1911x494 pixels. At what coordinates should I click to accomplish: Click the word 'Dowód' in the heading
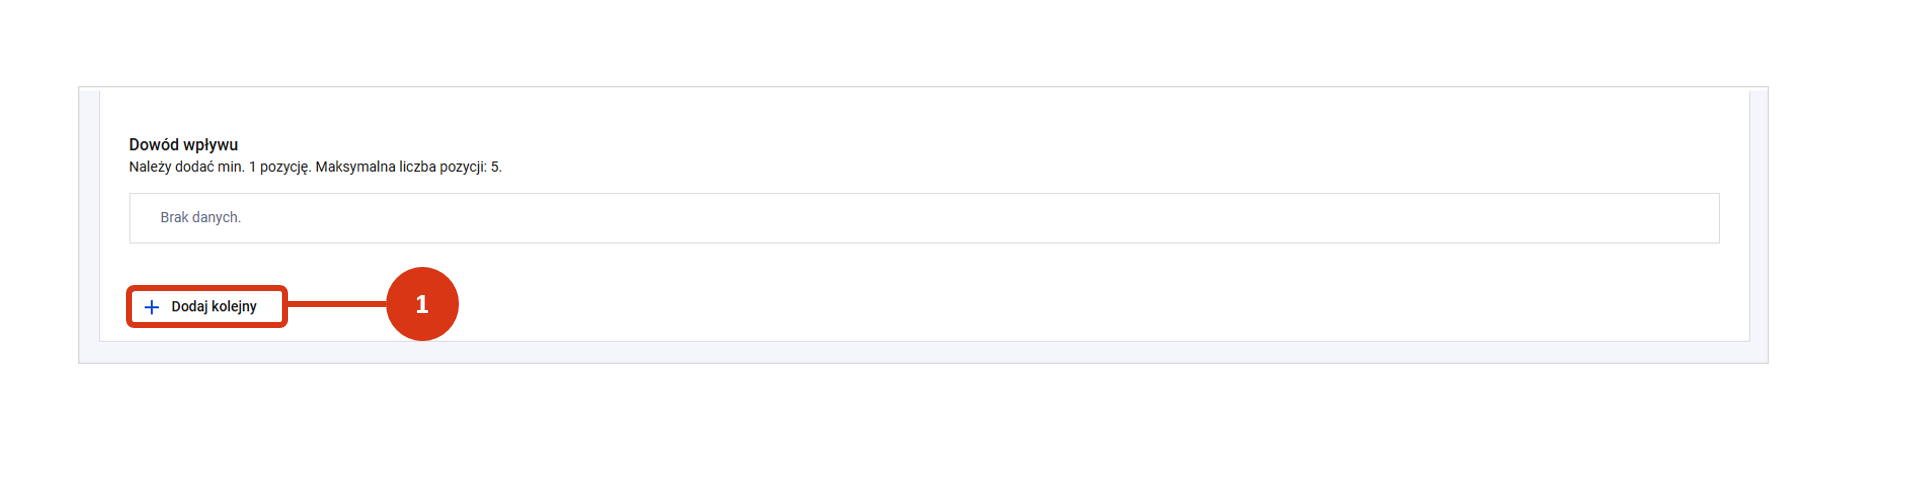point(154,145)
